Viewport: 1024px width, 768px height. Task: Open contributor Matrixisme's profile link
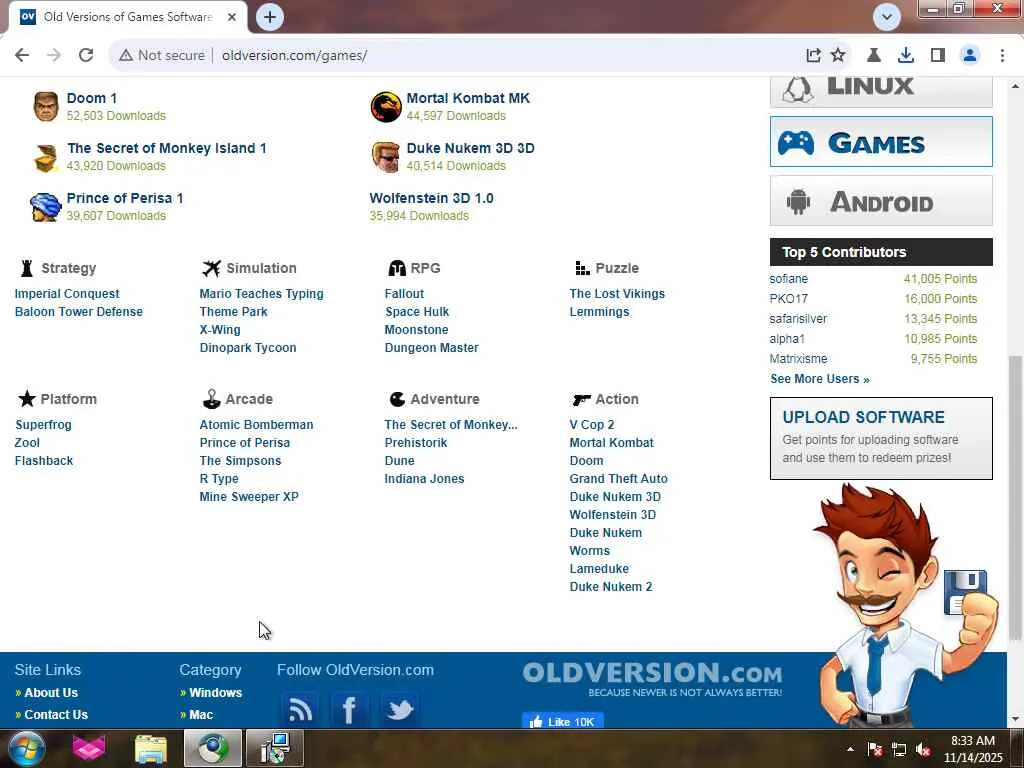click(798, 359)
